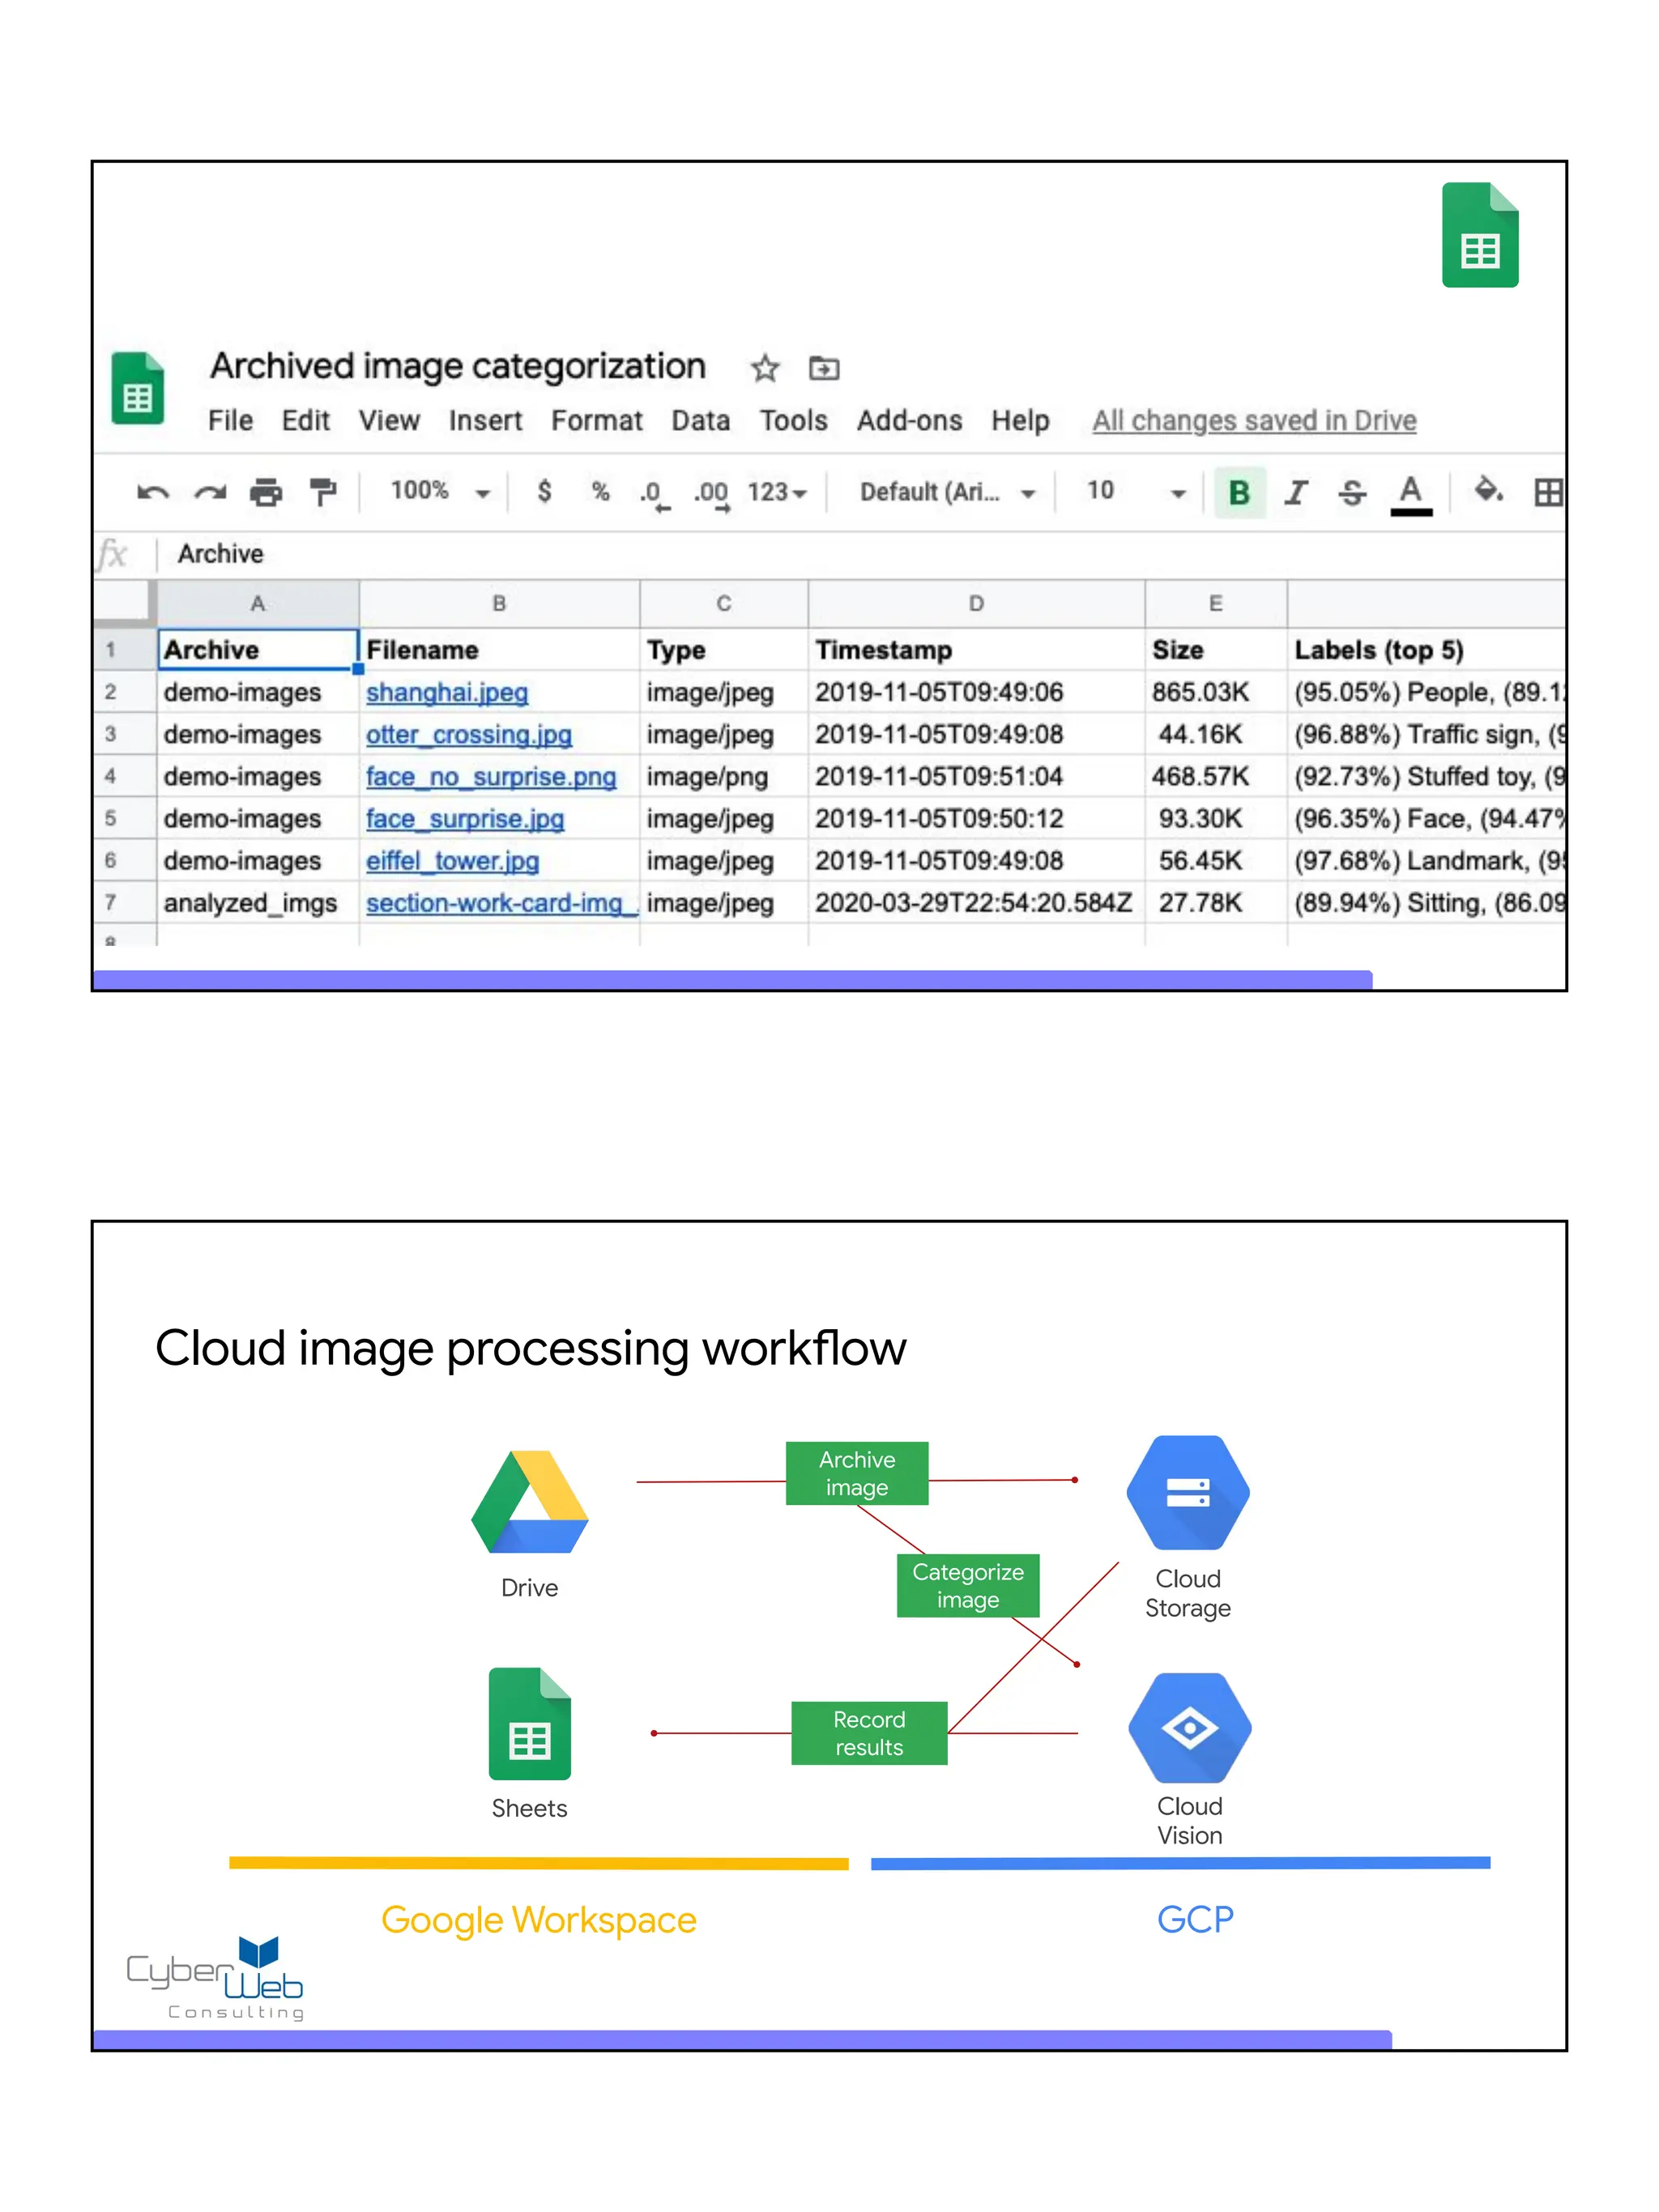Open the Default (Ari...) font dropdown

[x=947, y=492]
